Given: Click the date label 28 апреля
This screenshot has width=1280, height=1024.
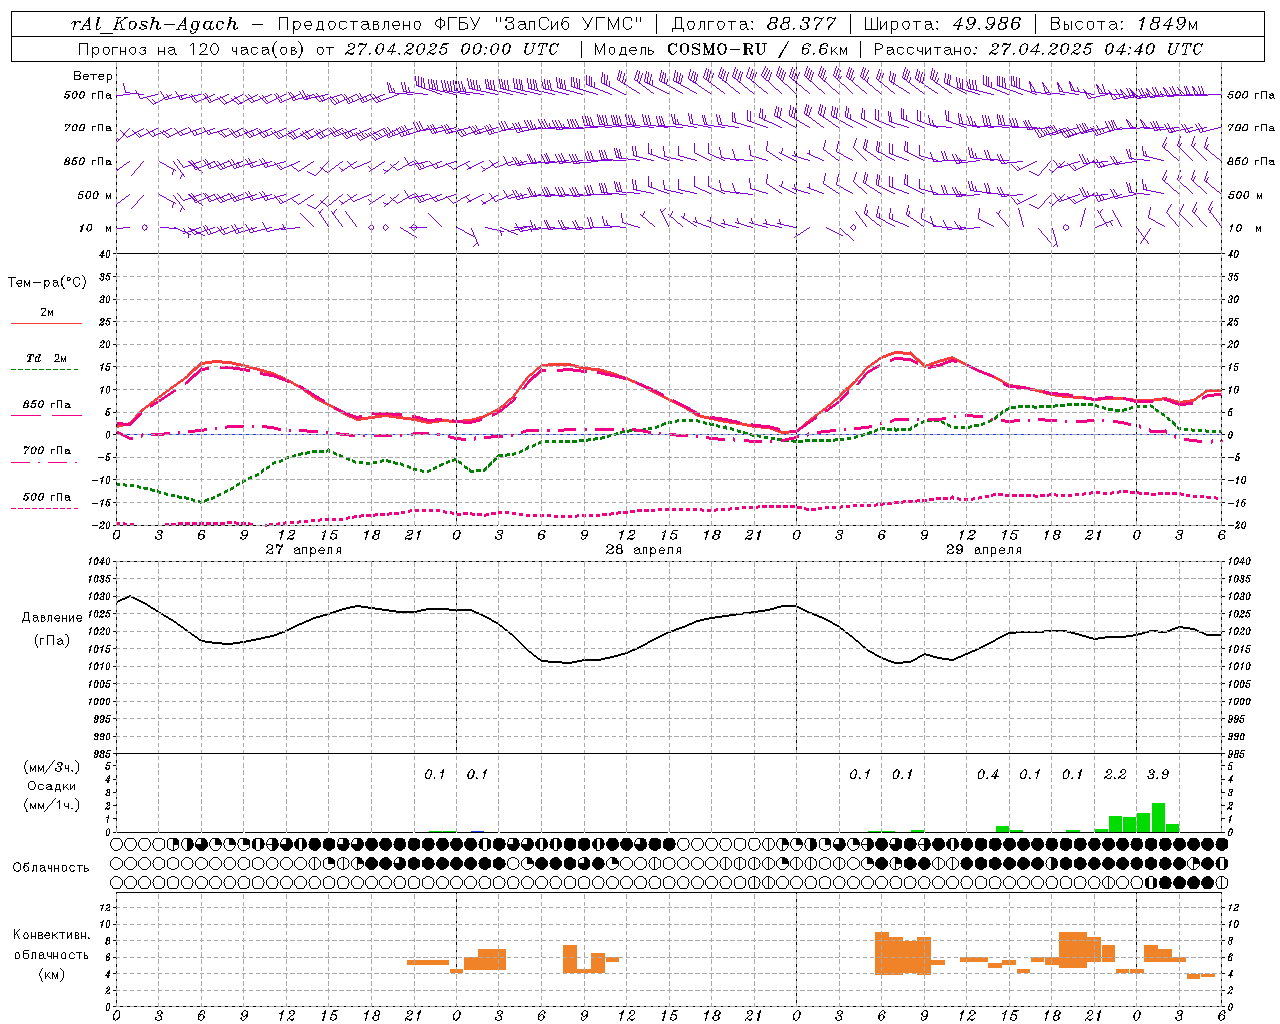Looking at the screenshot, I should coord(643,550).
